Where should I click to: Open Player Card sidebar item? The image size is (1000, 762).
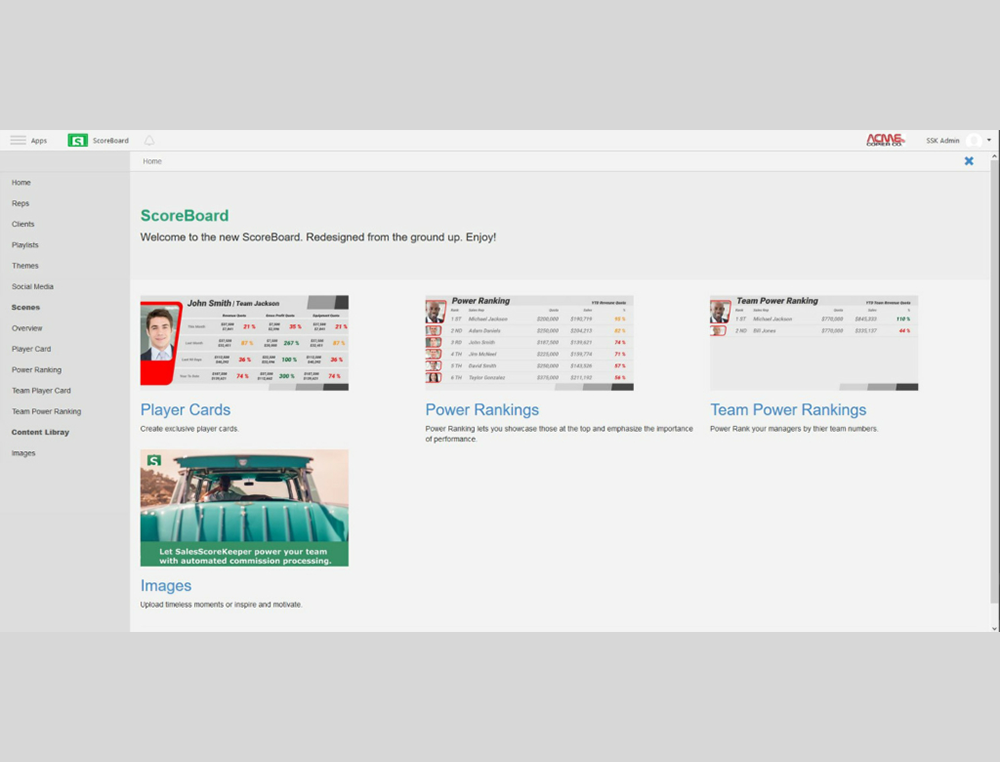pyautogui.click(x=31, y=349)
